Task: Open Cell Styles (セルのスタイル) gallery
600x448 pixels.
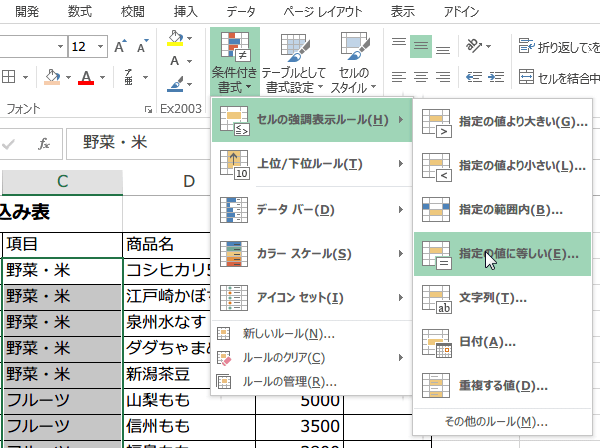Action: click(x=354, y=62)
